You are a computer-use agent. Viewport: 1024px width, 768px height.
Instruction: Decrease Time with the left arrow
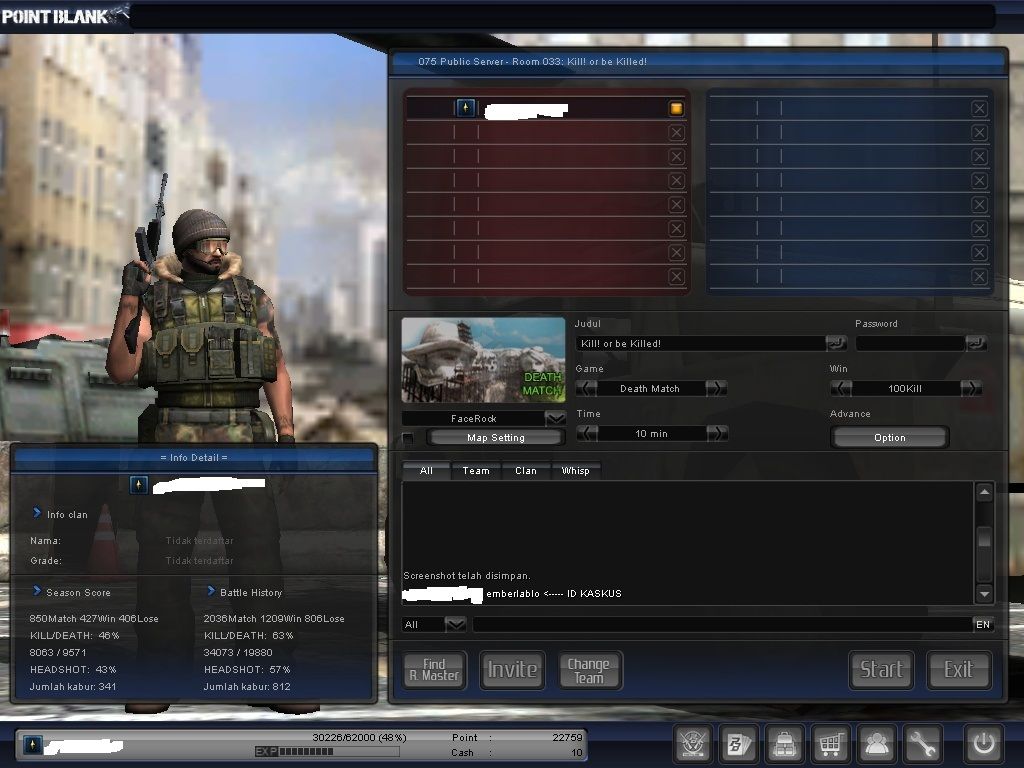tap(587, 434)
